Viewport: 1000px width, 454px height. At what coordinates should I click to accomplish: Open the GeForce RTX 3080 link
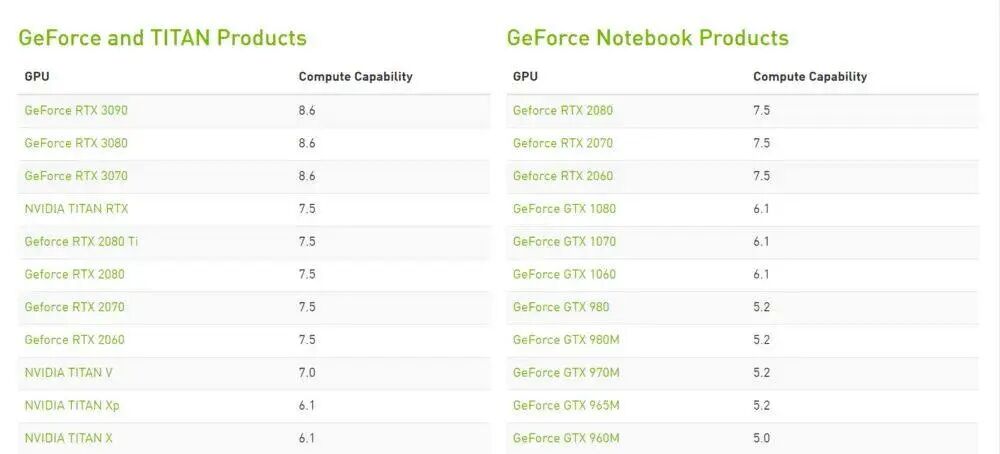[76, 143]
